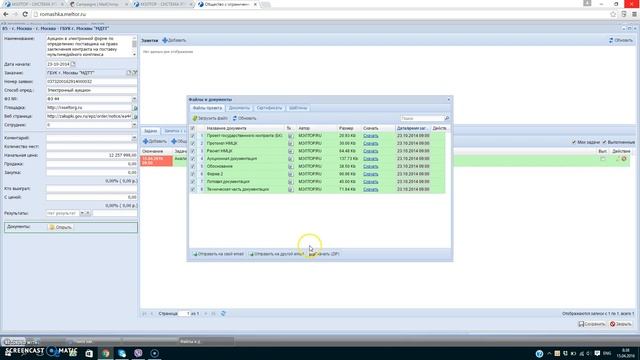The width and height of the screenshot is (640, 360).
Task: Uncheck Проект государственного контракта row
Action: (193, 136)
